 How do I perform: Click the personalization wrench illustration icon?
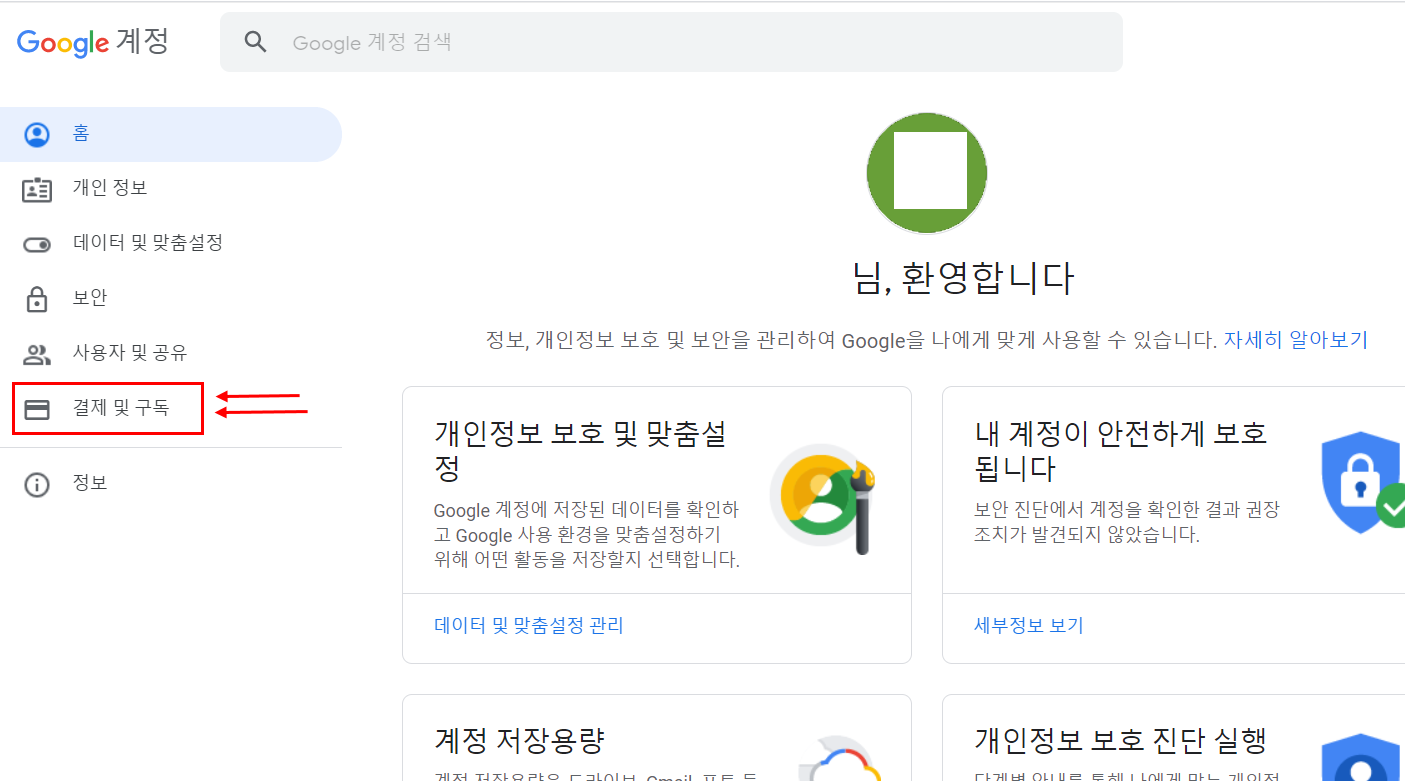(x=824, y=498)
